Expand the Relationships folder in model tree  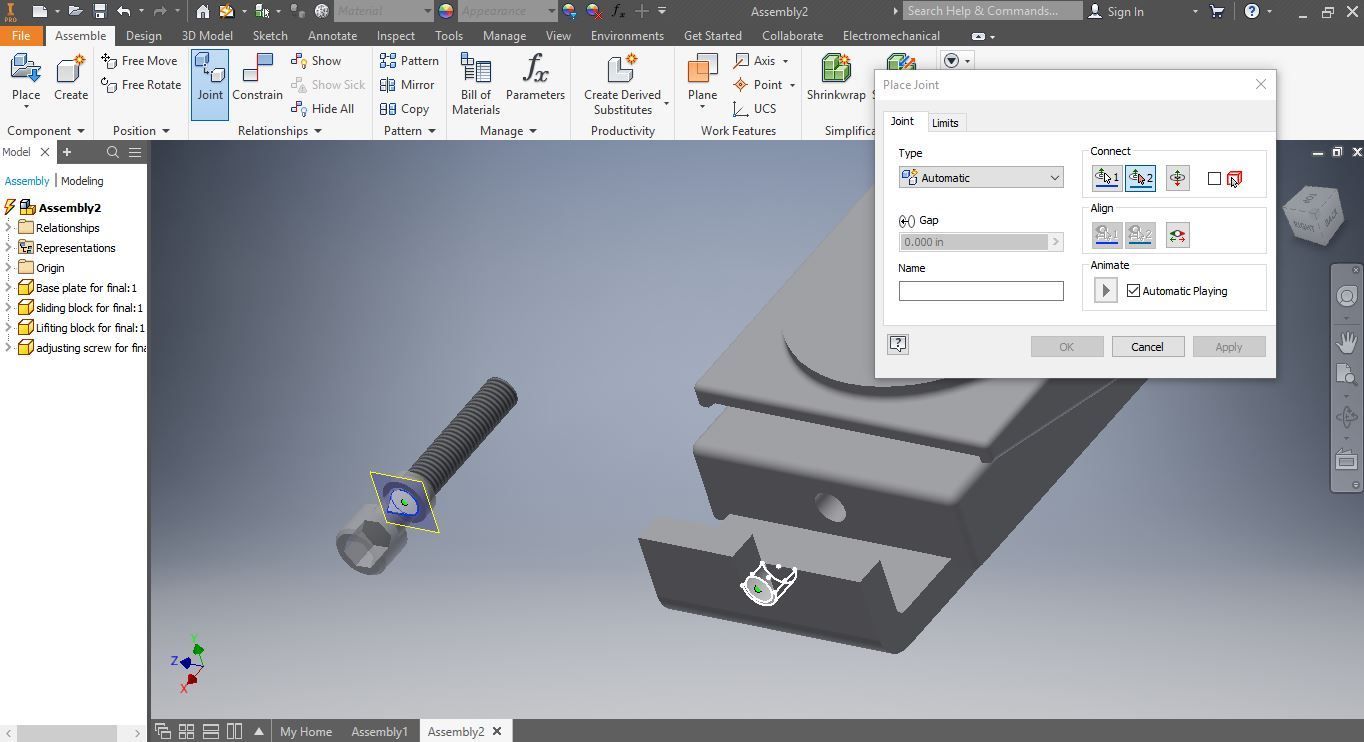click(8, 228)
